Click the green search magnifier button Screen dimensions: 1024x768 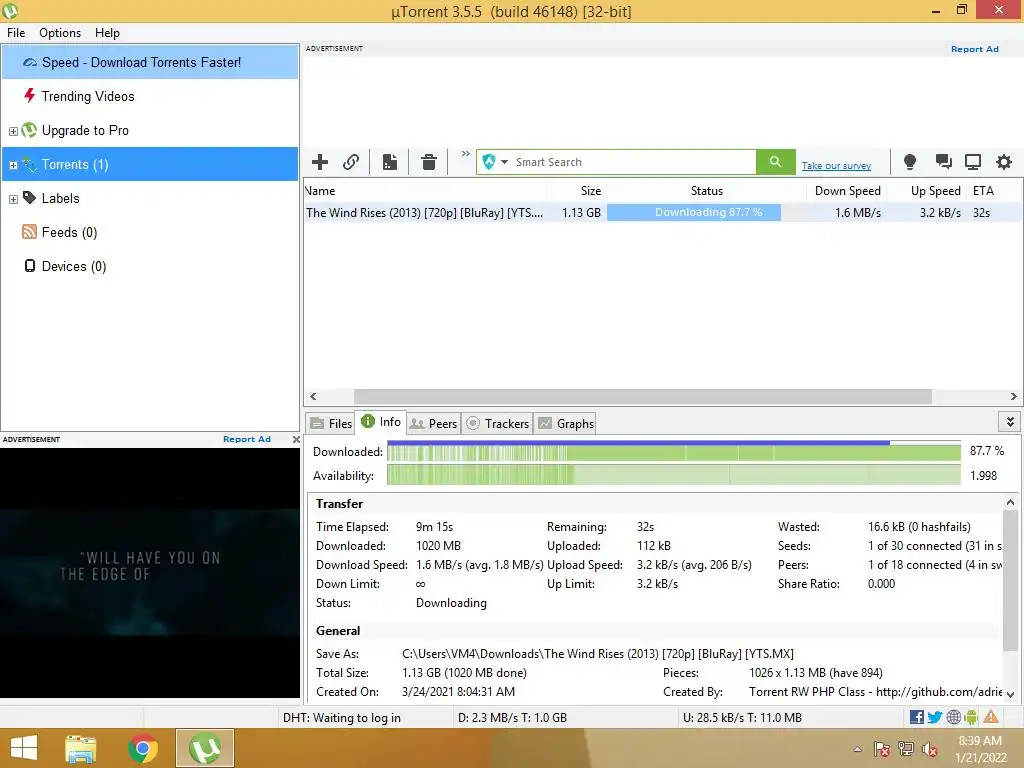[x=775, y=162]
